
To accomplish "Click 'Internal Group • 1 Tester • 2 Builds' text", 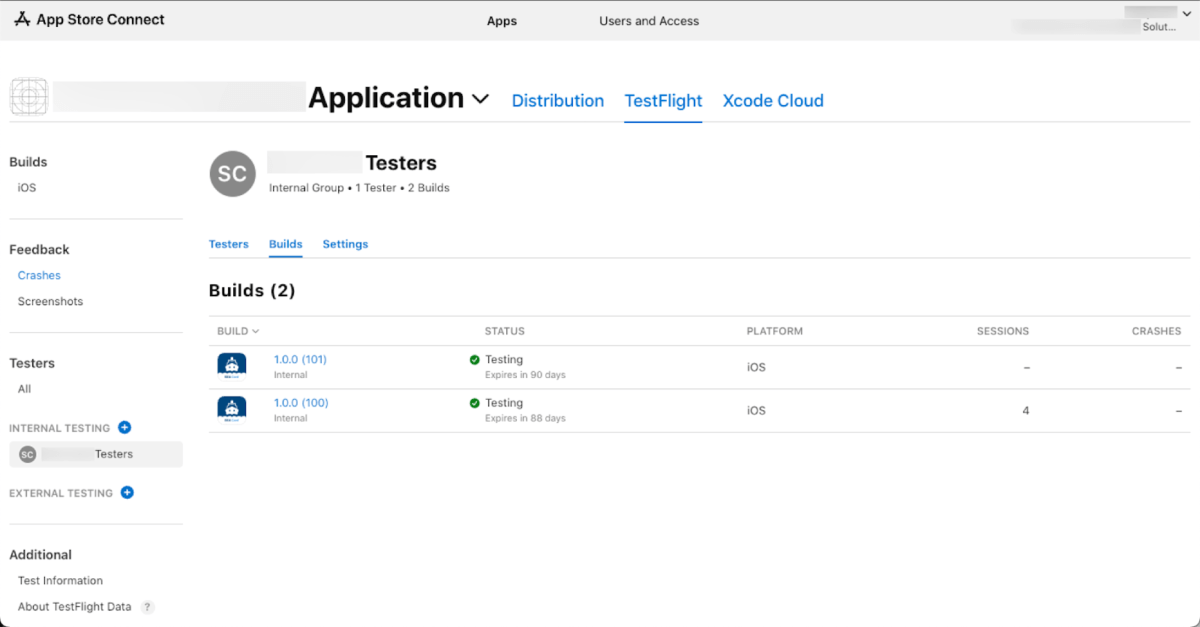I will [x=359, y=187].
